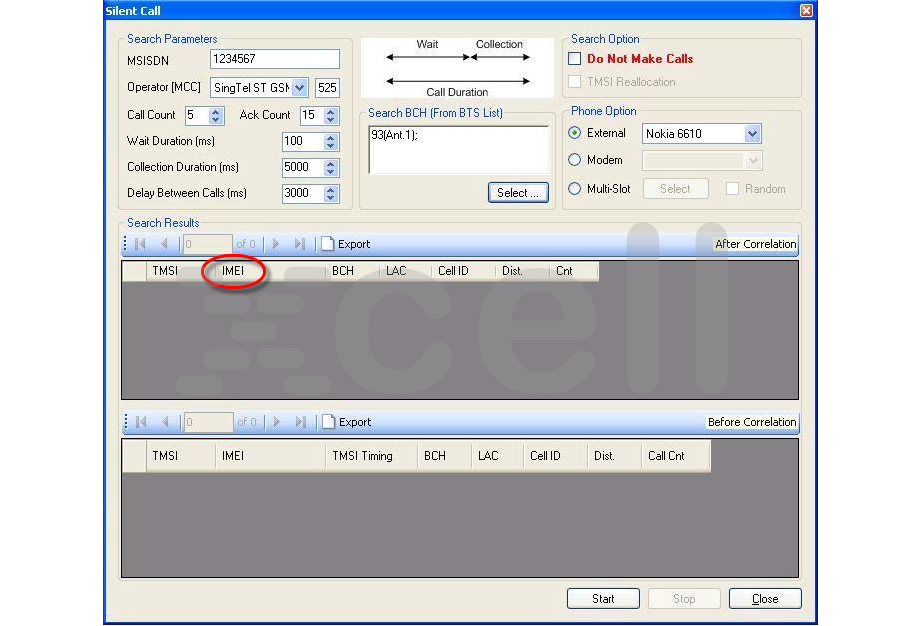Adjust the Collection Duration spinner

(x=332, y=167)
